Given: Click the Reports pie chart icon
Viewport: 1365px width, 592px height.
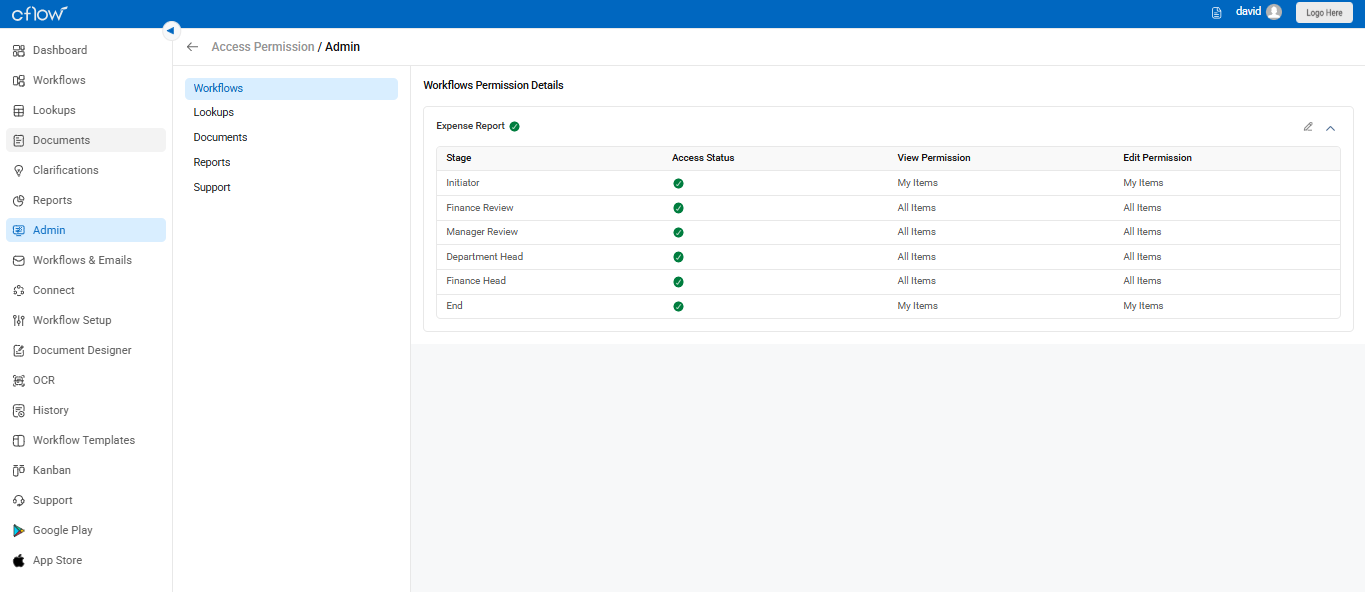Looking at the screenshot, I should pos(19,200).
